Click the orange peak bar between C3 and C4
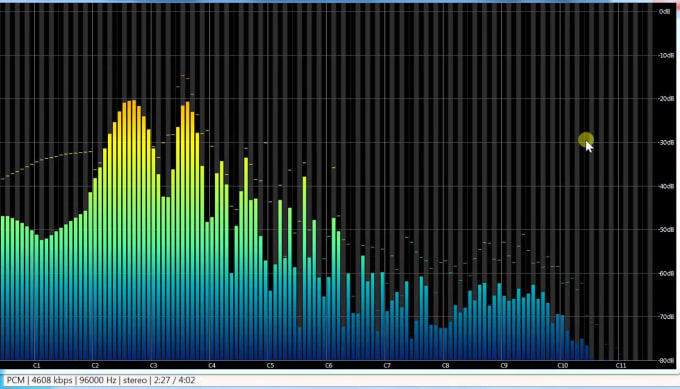 pyautogui.click(x=187, y=231)
